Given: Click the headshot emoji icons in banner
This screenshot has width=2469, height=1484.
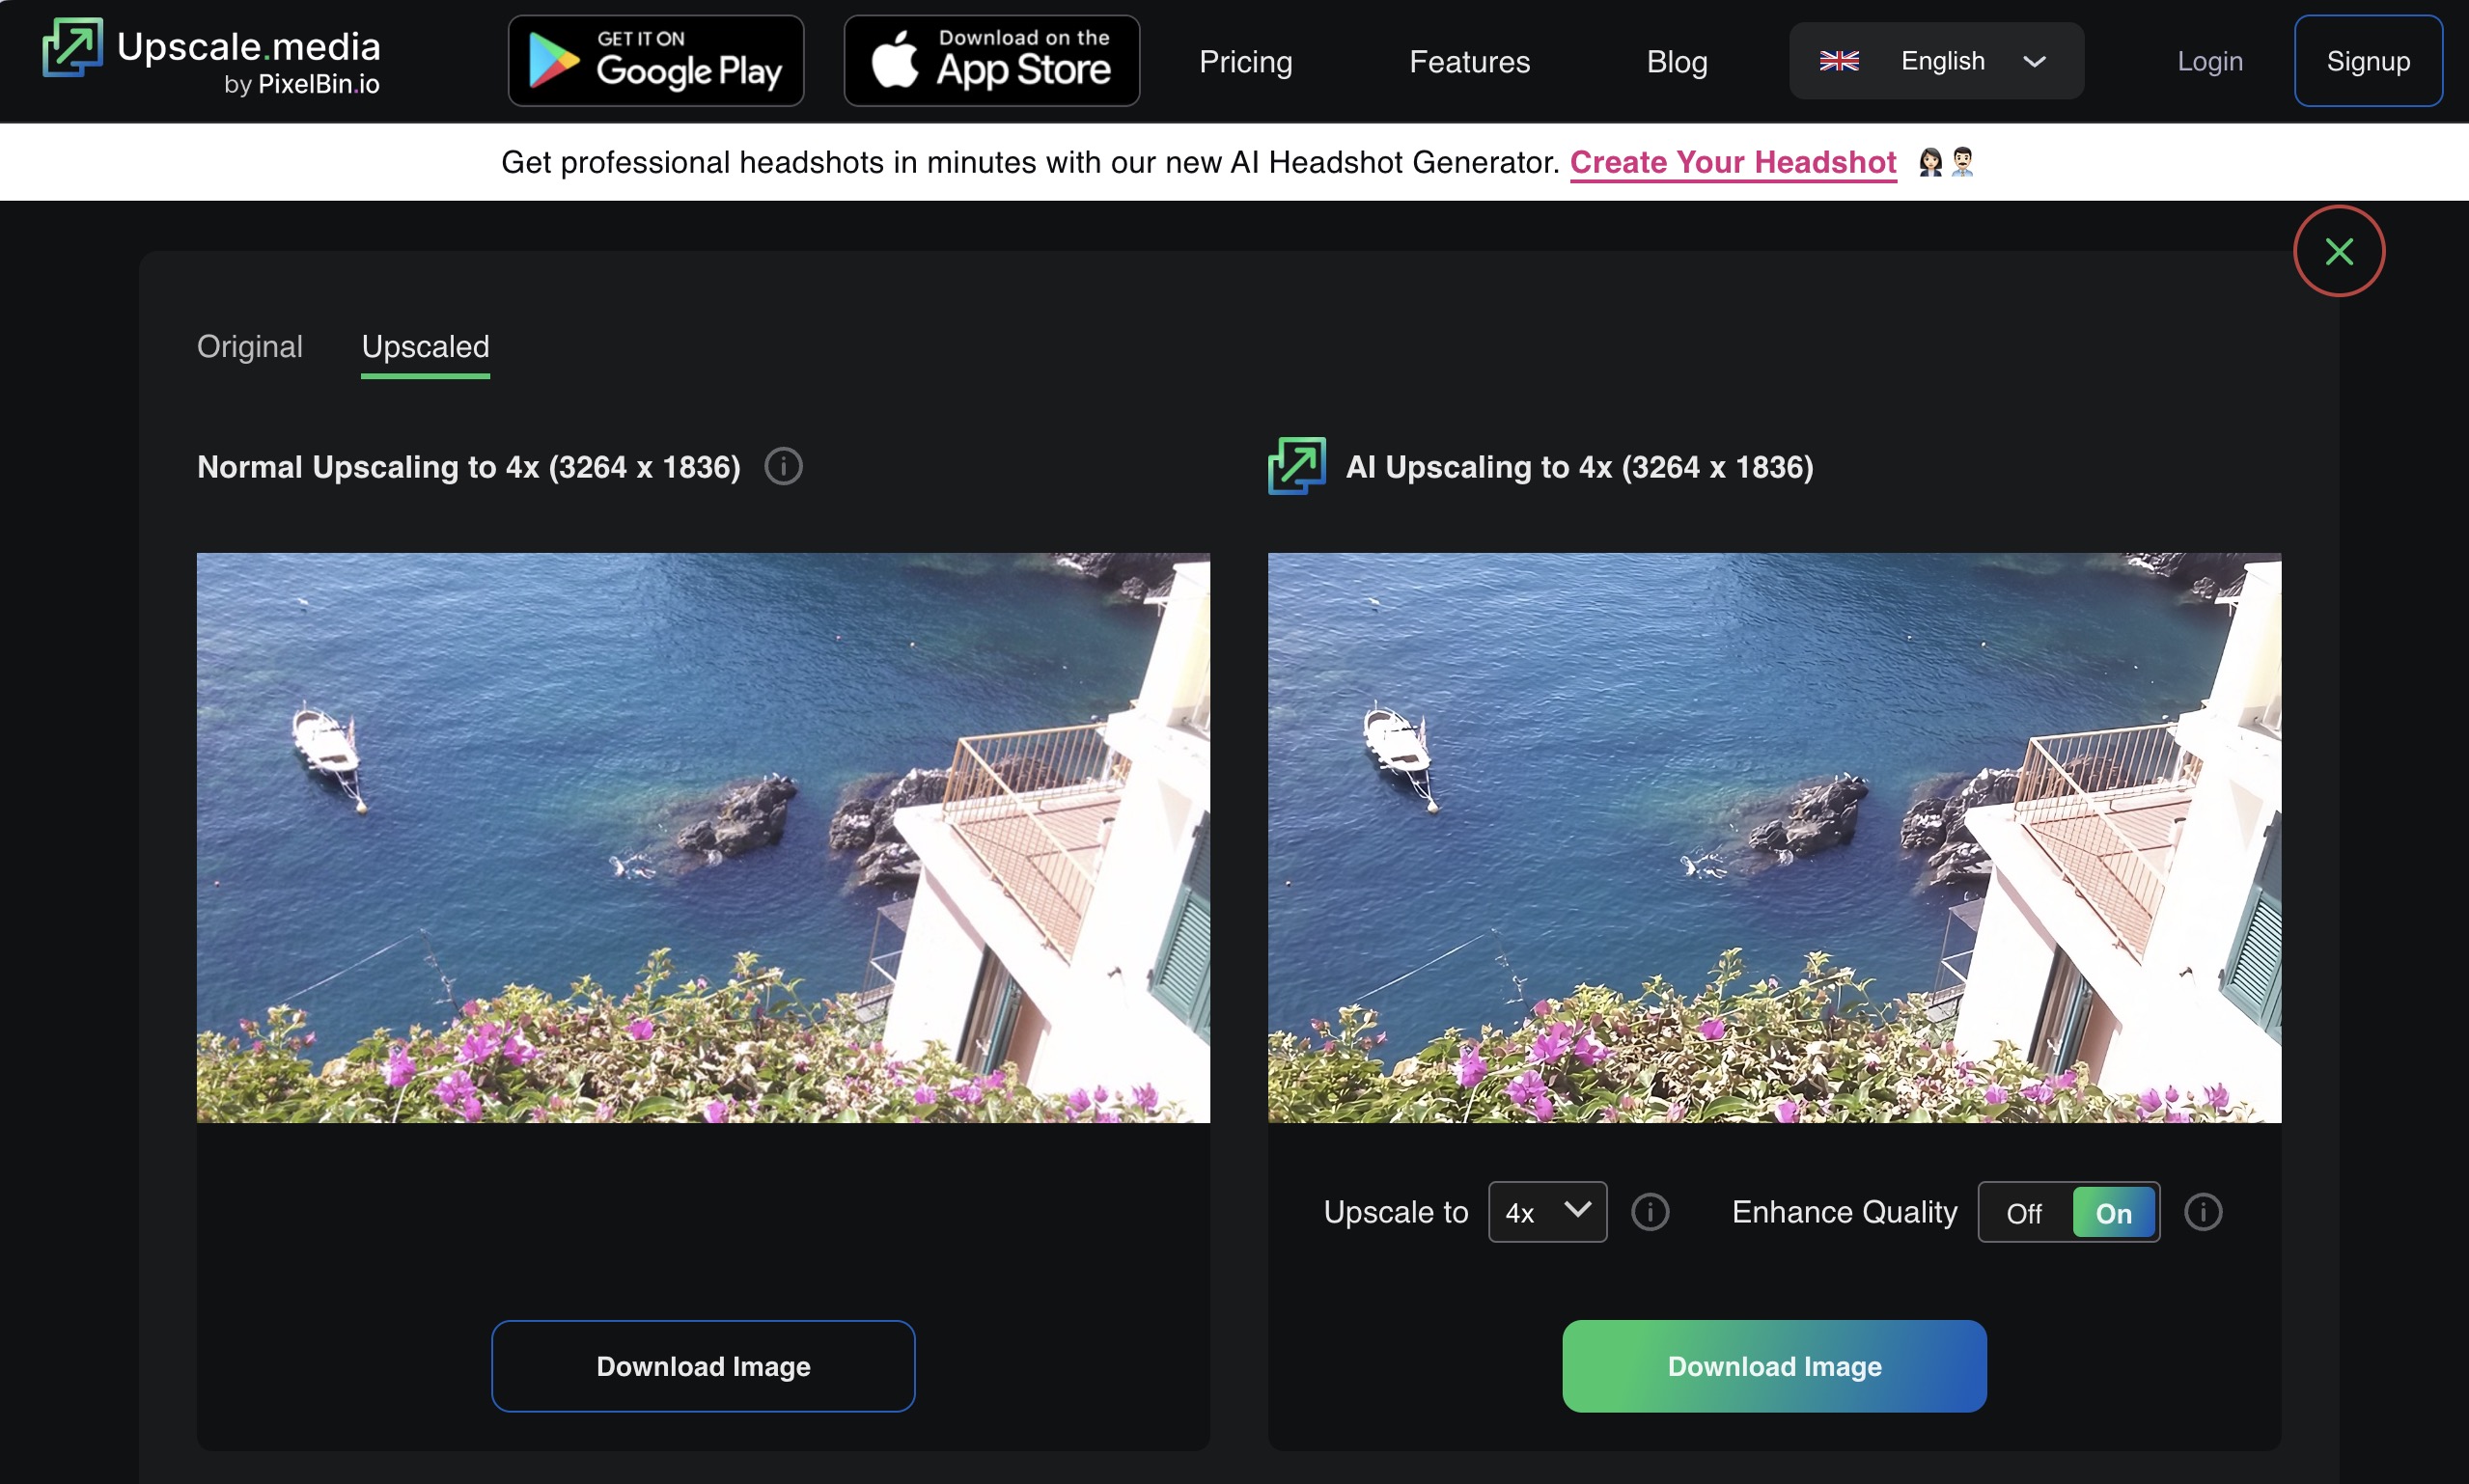Looking at the screenshot, I should tap(1945, 162).
